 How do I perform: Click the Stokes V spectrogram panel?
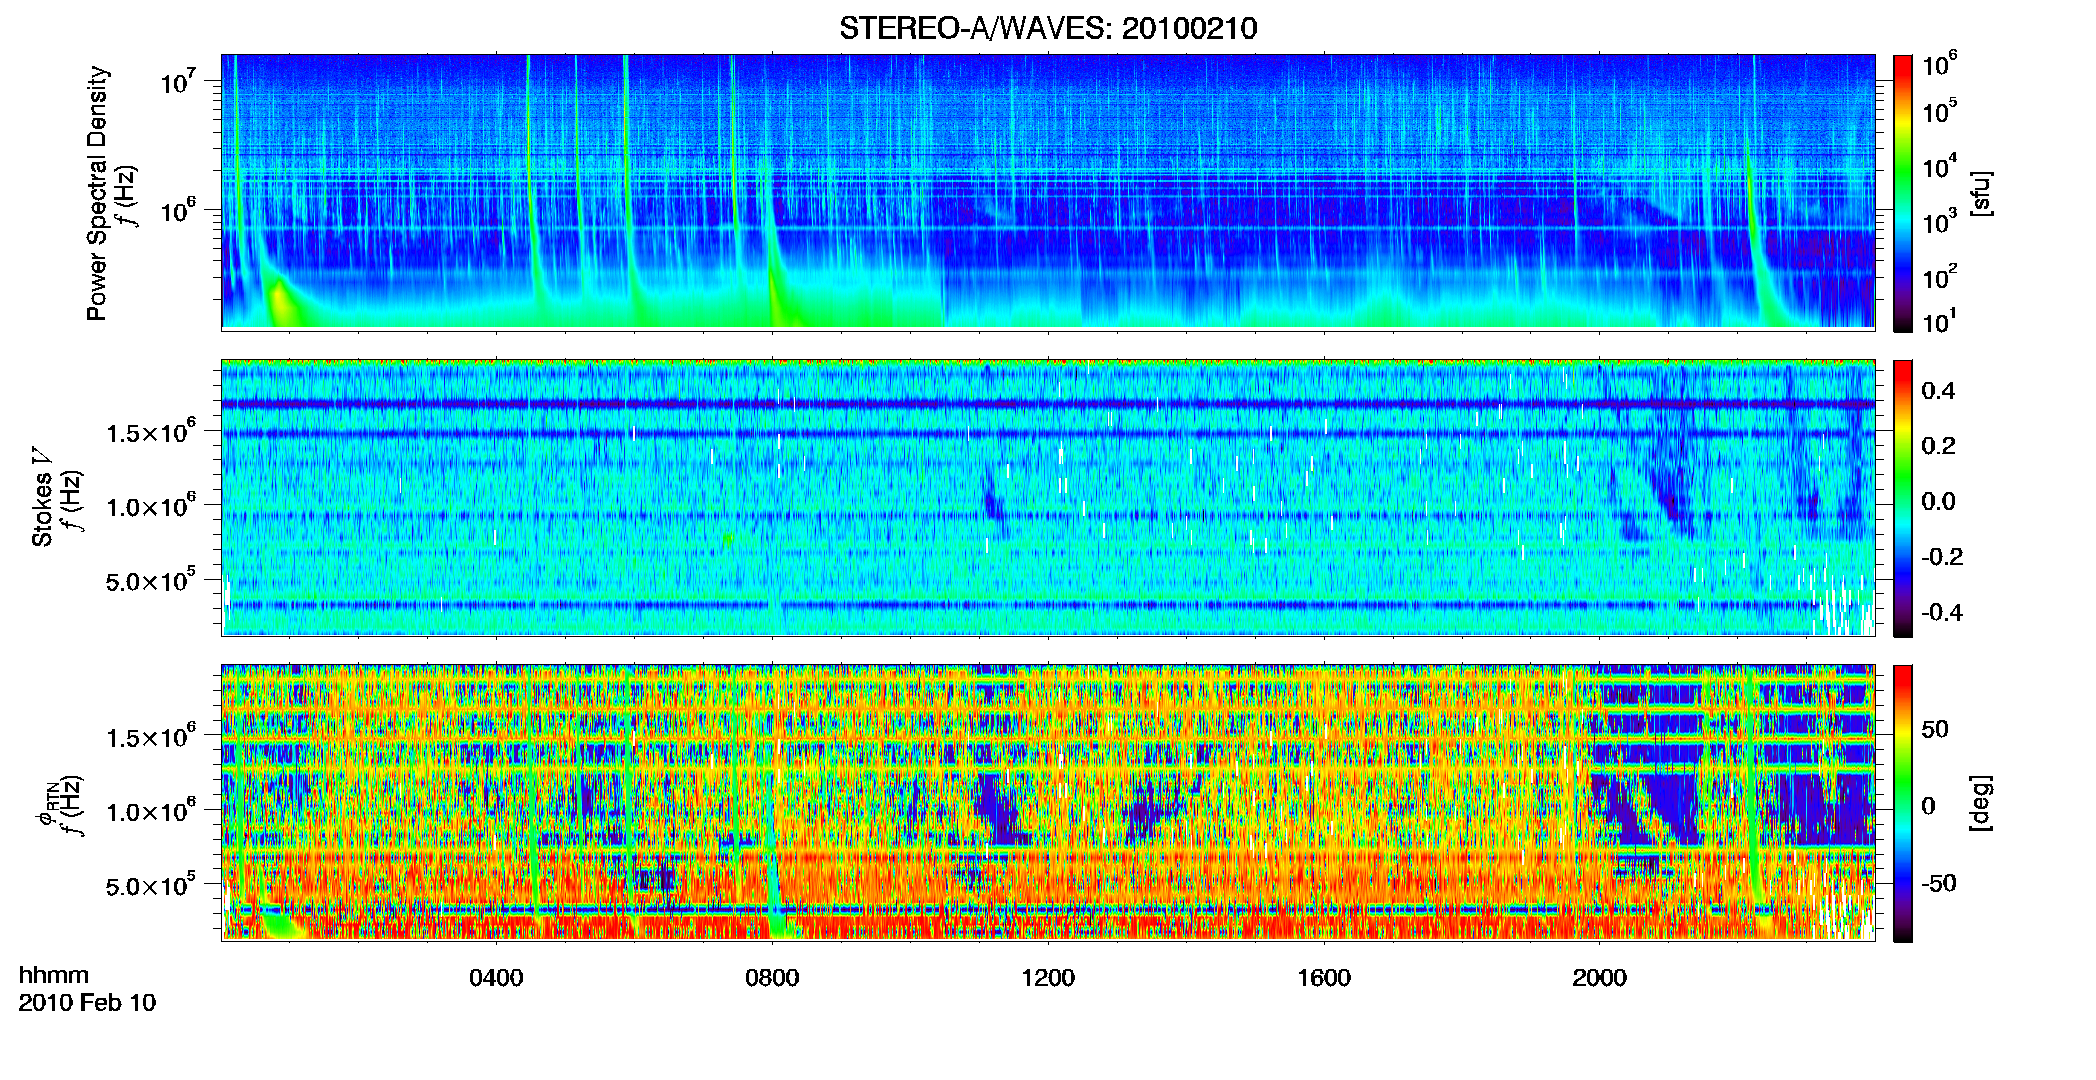[1048, 498]
